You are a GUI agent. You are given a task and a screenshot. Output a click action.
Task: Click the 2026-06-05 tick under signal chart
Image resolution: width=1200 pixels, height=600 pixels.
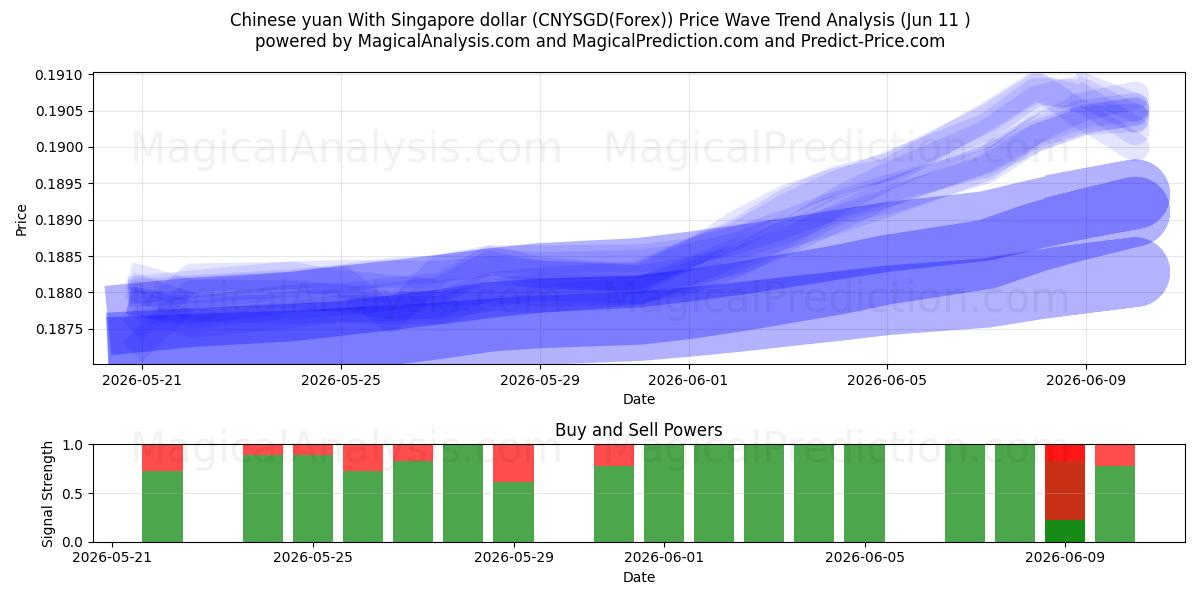(x=864, y=558)
